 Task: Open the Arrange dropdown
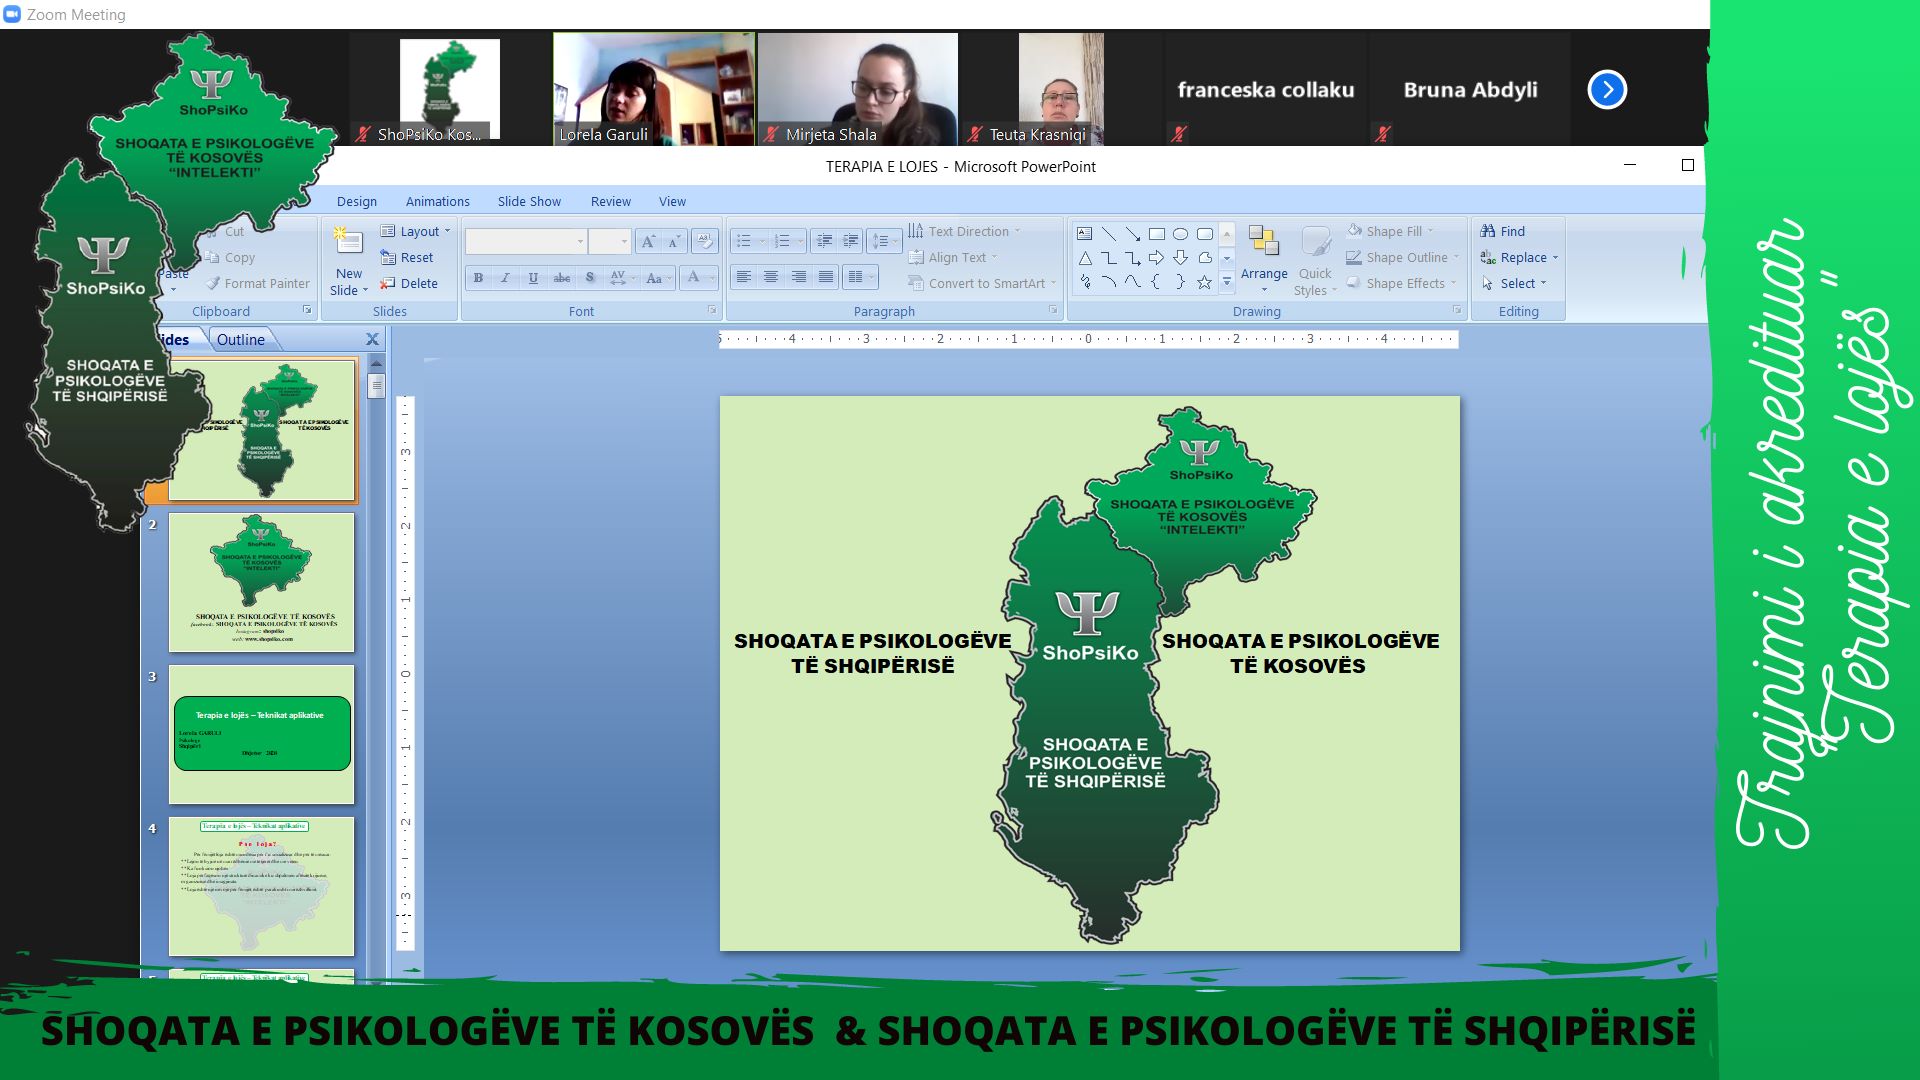[x=1264, y=261]
